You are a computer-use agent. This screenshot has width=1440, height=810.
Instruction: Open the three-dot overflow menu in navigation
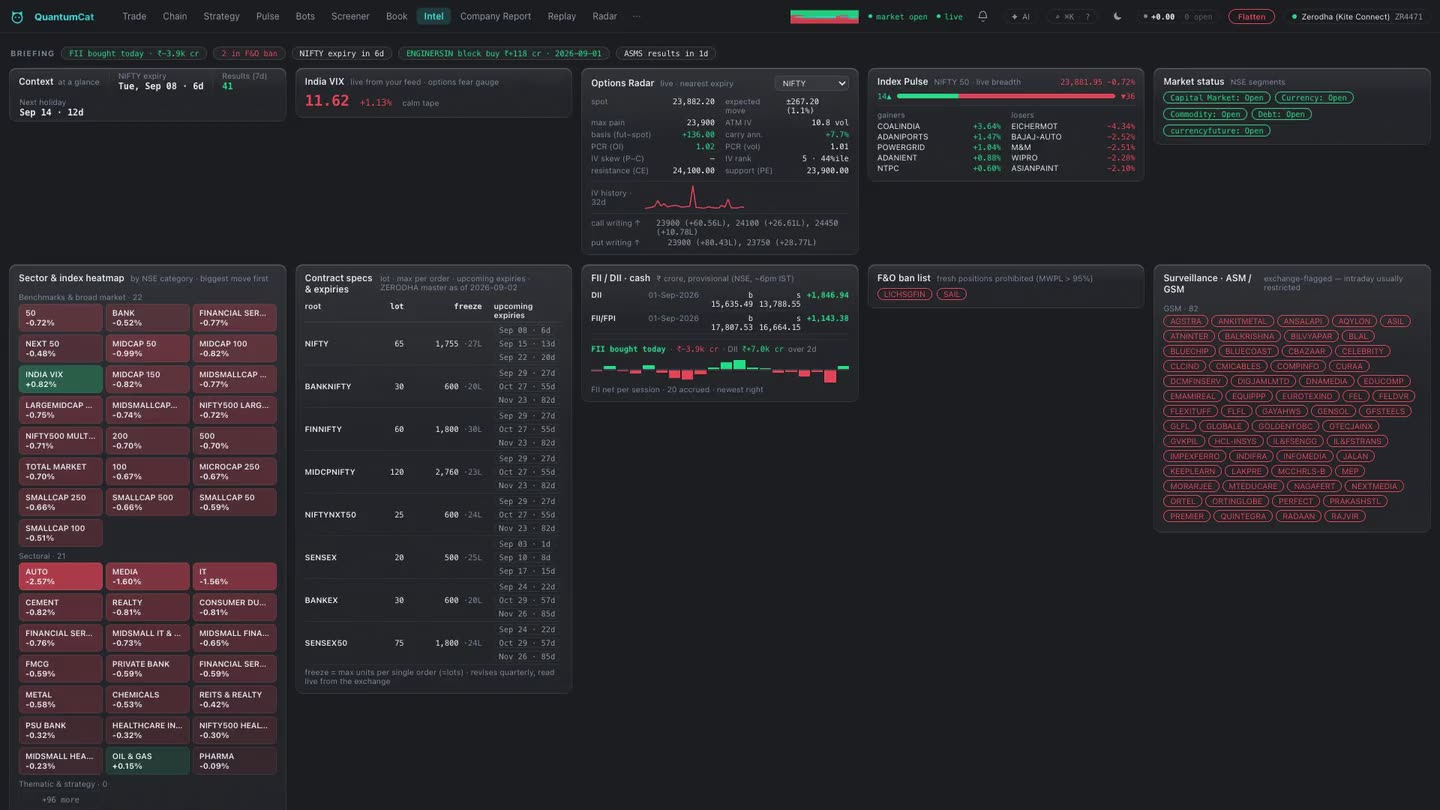[636, 16]
